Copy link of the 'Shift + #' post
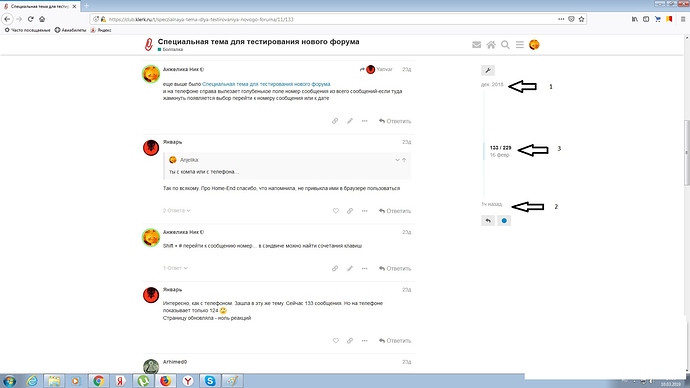The height and width of the screenshot is (388, 690). (x=335, y=268)
